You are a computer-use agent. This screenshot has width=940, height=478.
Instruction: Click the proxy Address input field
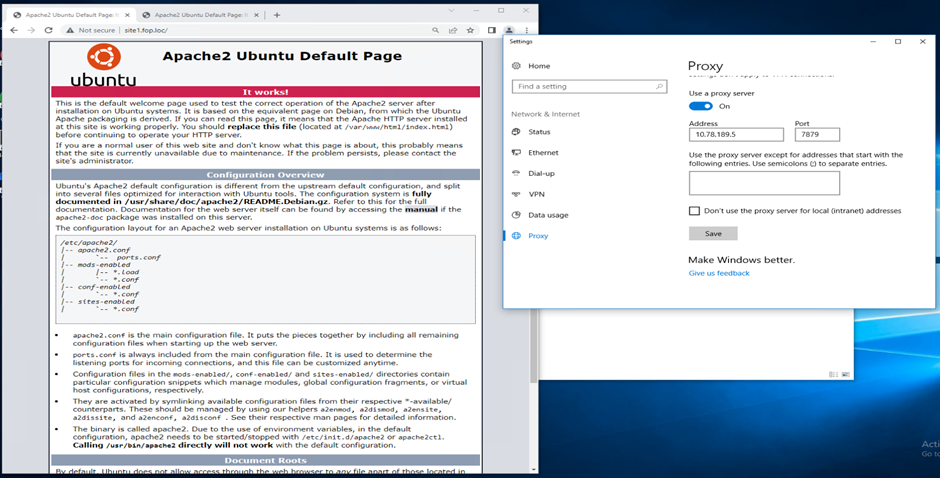[736, 135]
